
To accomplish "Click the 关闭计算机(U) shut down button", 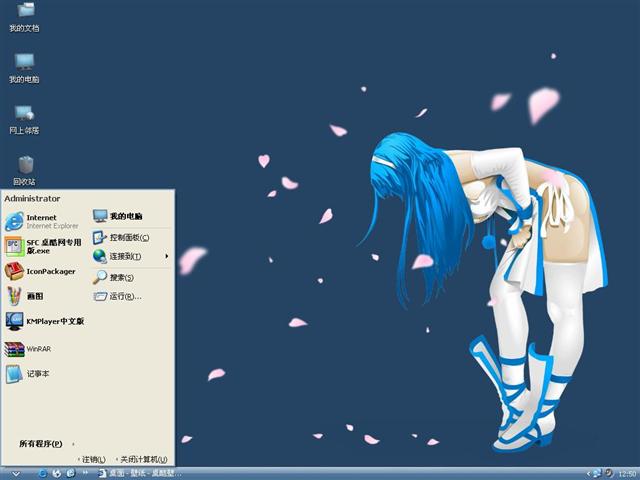I will pos(140,459).
